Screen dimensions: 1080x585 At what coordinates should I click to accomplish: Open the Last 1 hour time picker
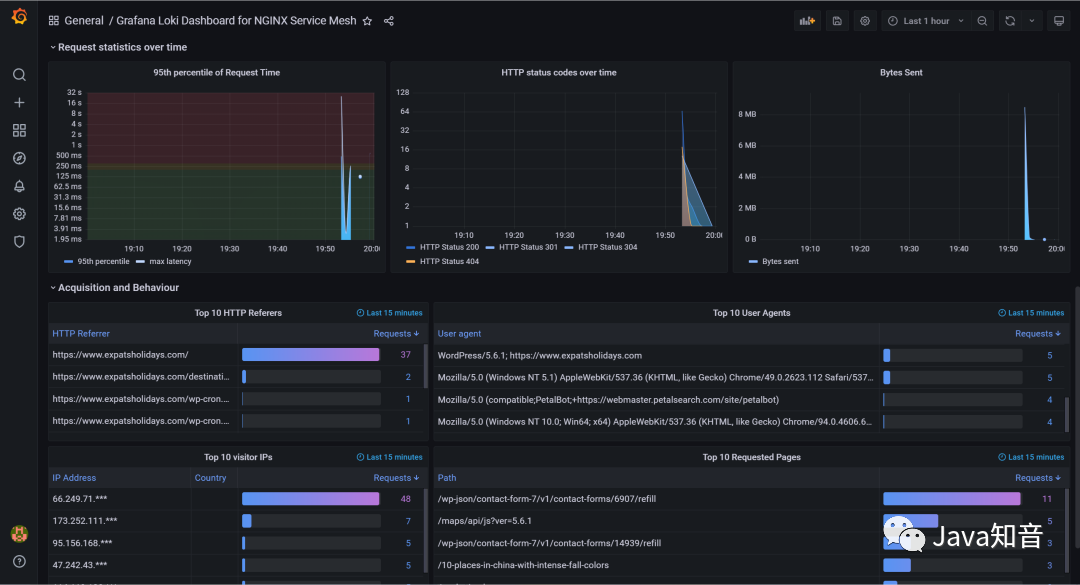(x=926, y=21)
